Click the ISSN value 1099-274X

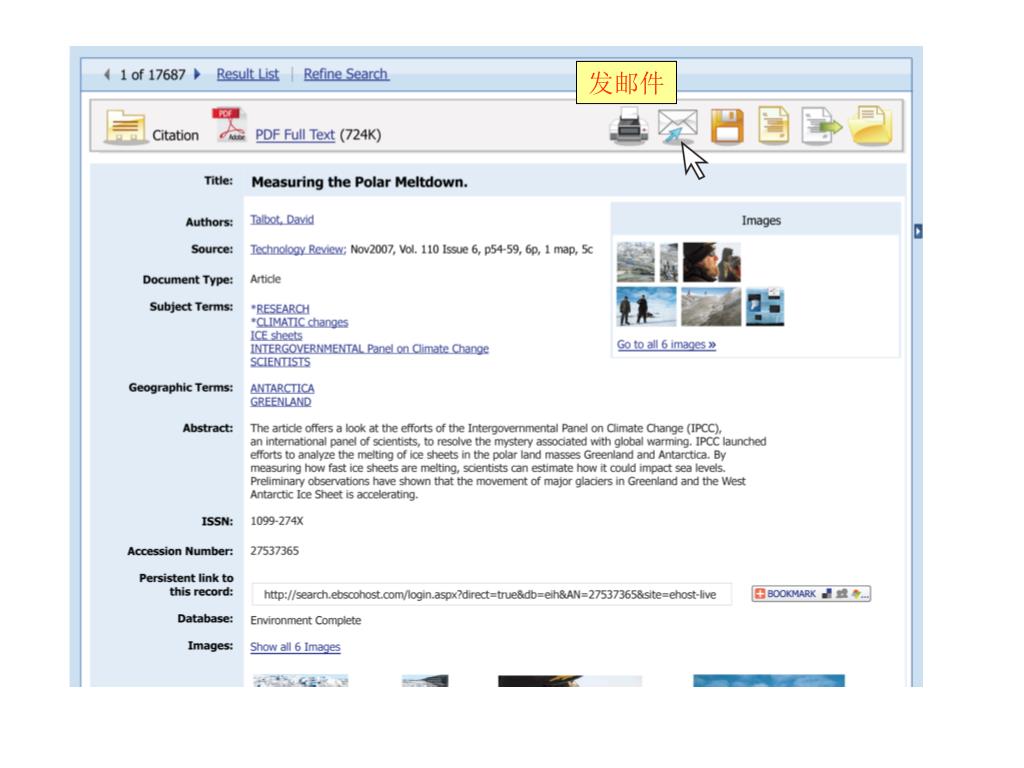coord(276,521)
